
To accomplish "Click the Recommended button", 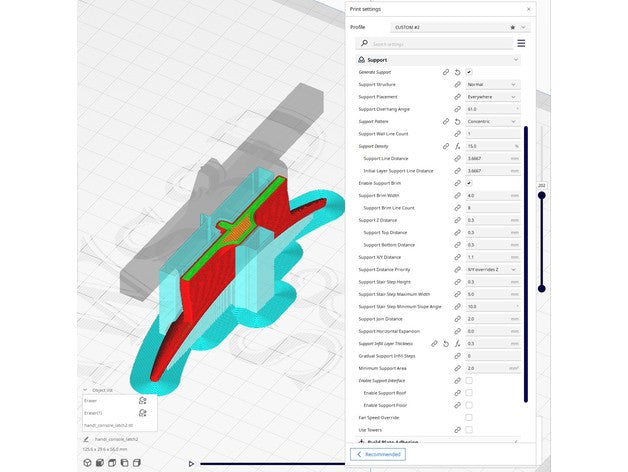I will pyautogui.click(x=378, y=454).
